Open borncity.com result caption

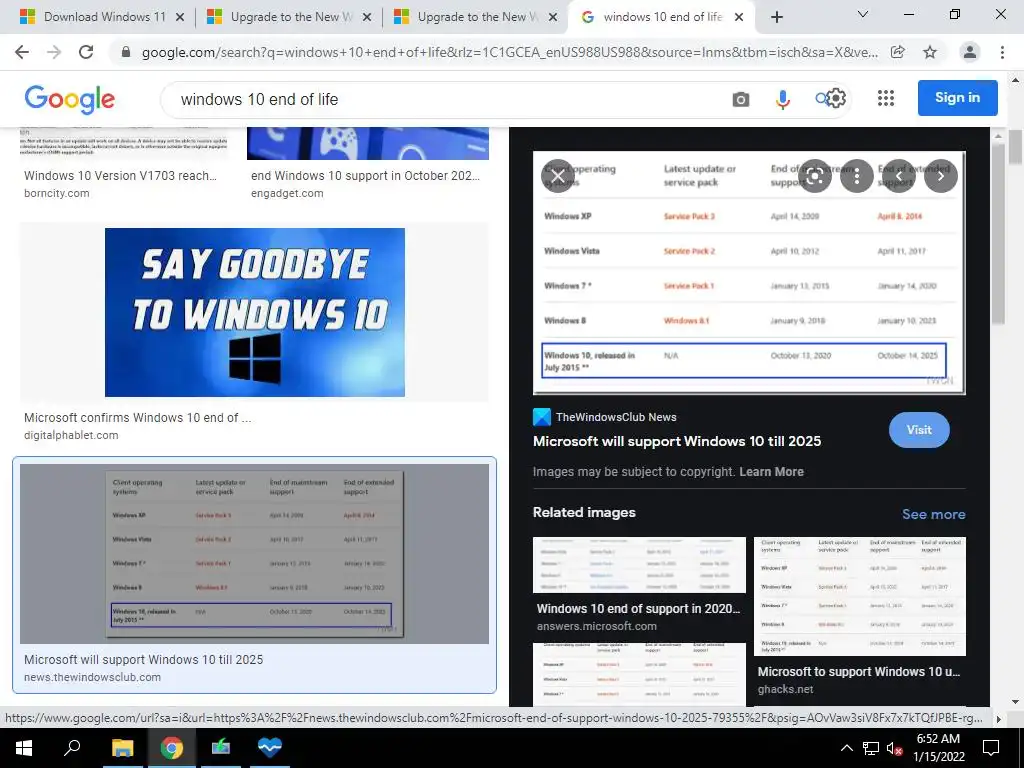(x=120, y=184)
